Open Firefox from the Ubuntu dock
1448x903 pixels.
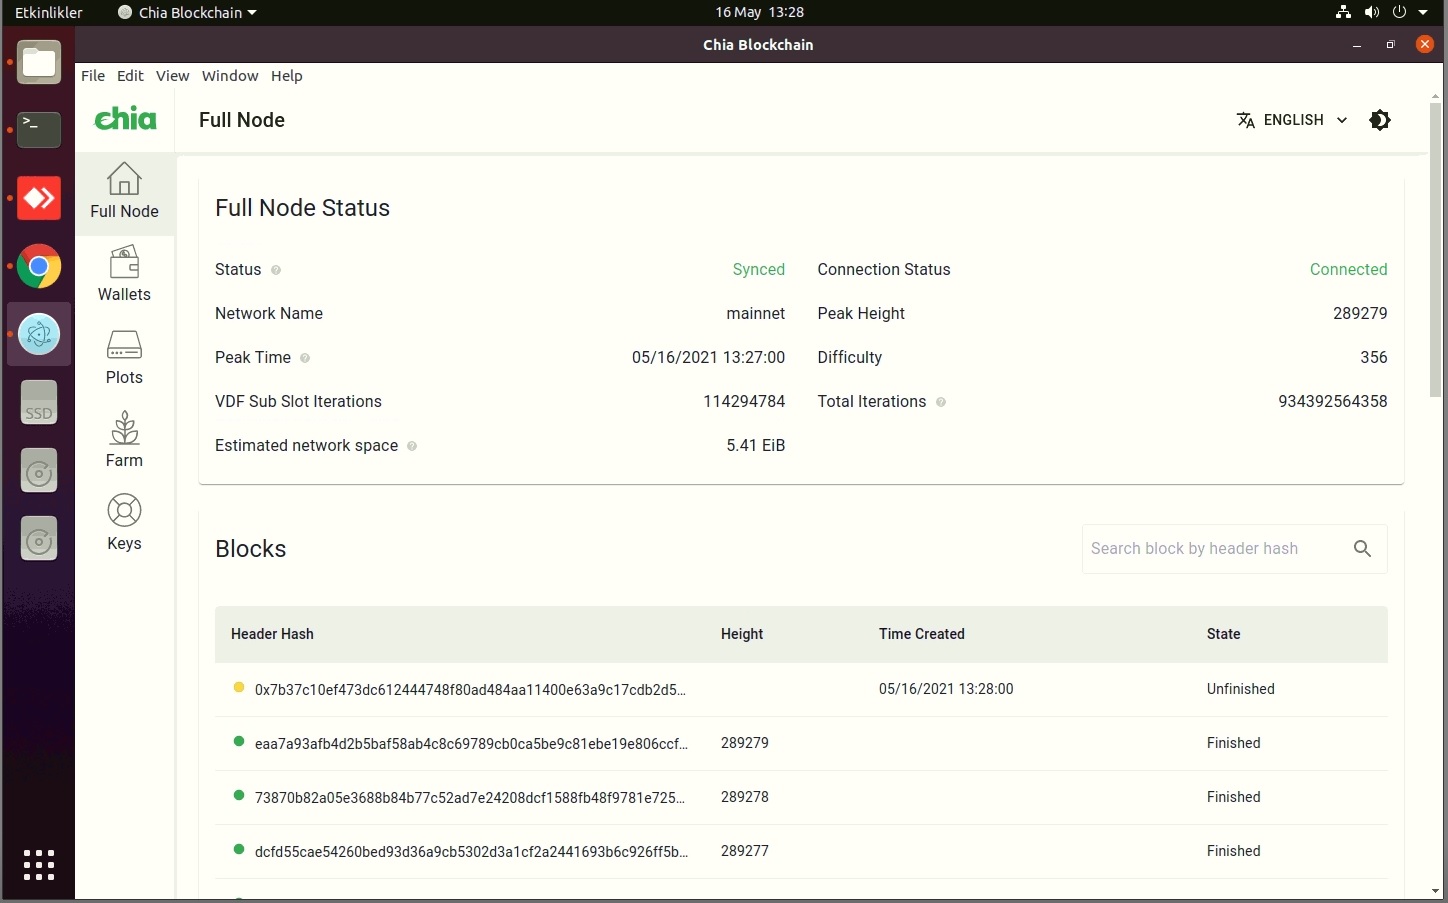tap(38, 267)
